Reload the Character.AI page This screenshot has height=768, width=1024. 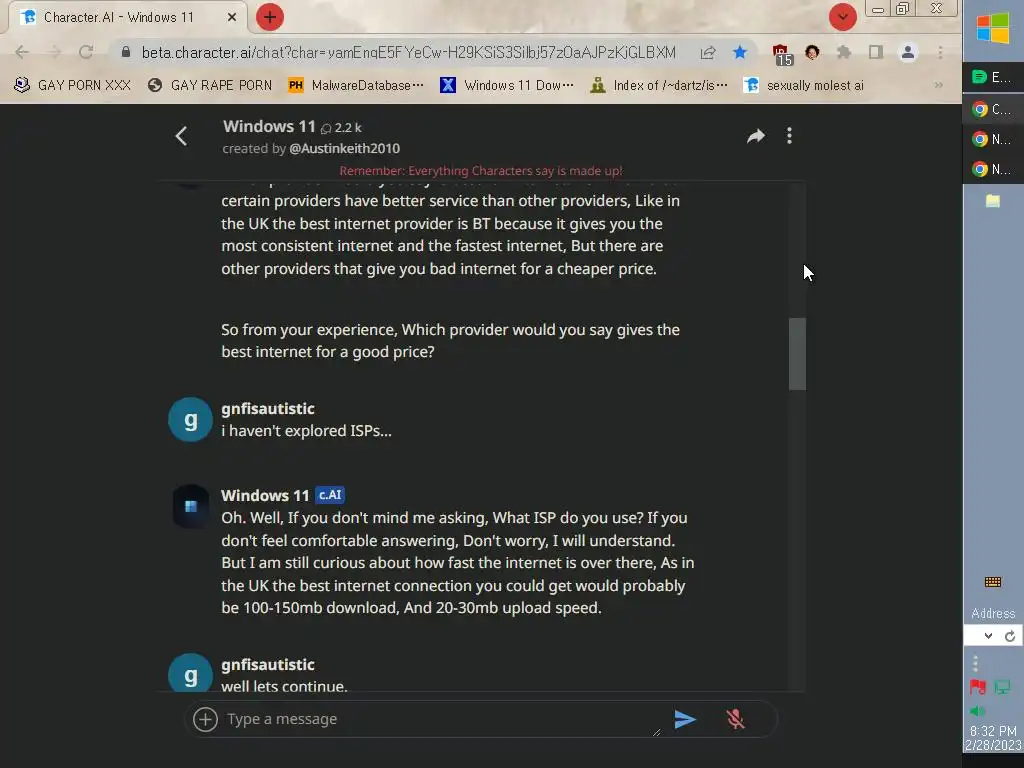(86, 52)
